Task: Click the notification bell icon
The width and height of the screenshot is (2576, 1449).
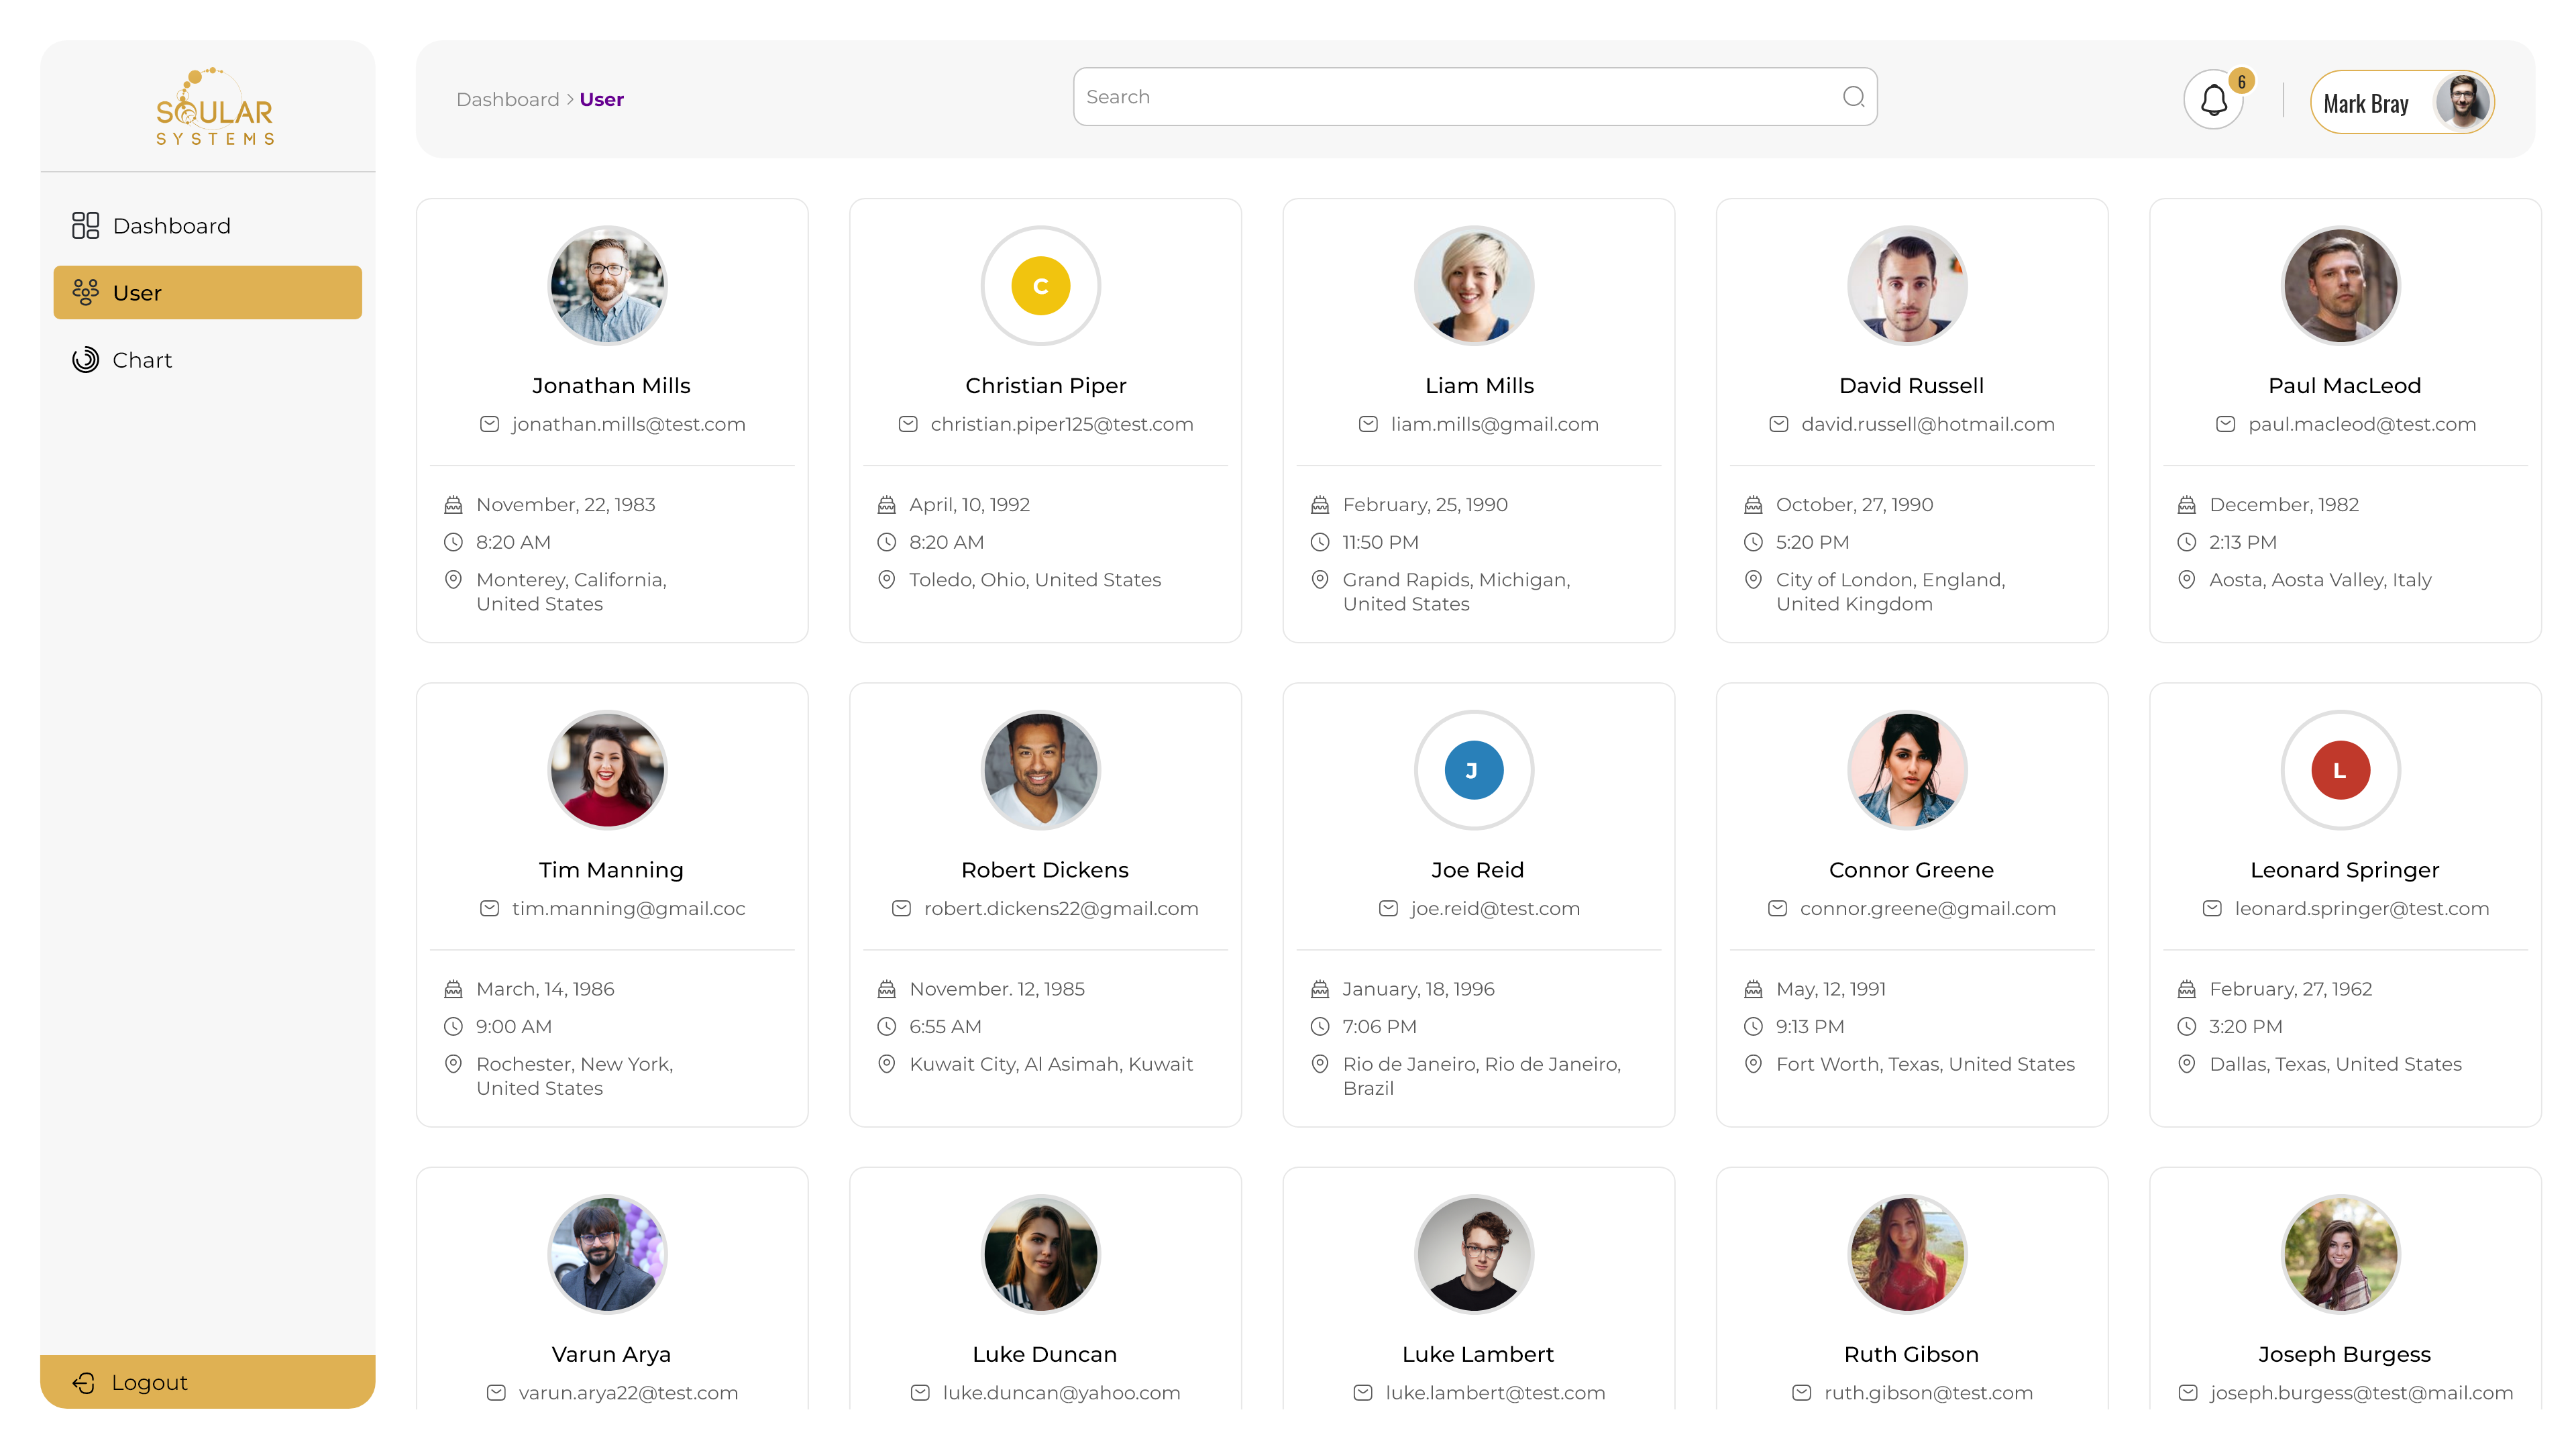Action: pyautogui.click(x=2213, y=100)
